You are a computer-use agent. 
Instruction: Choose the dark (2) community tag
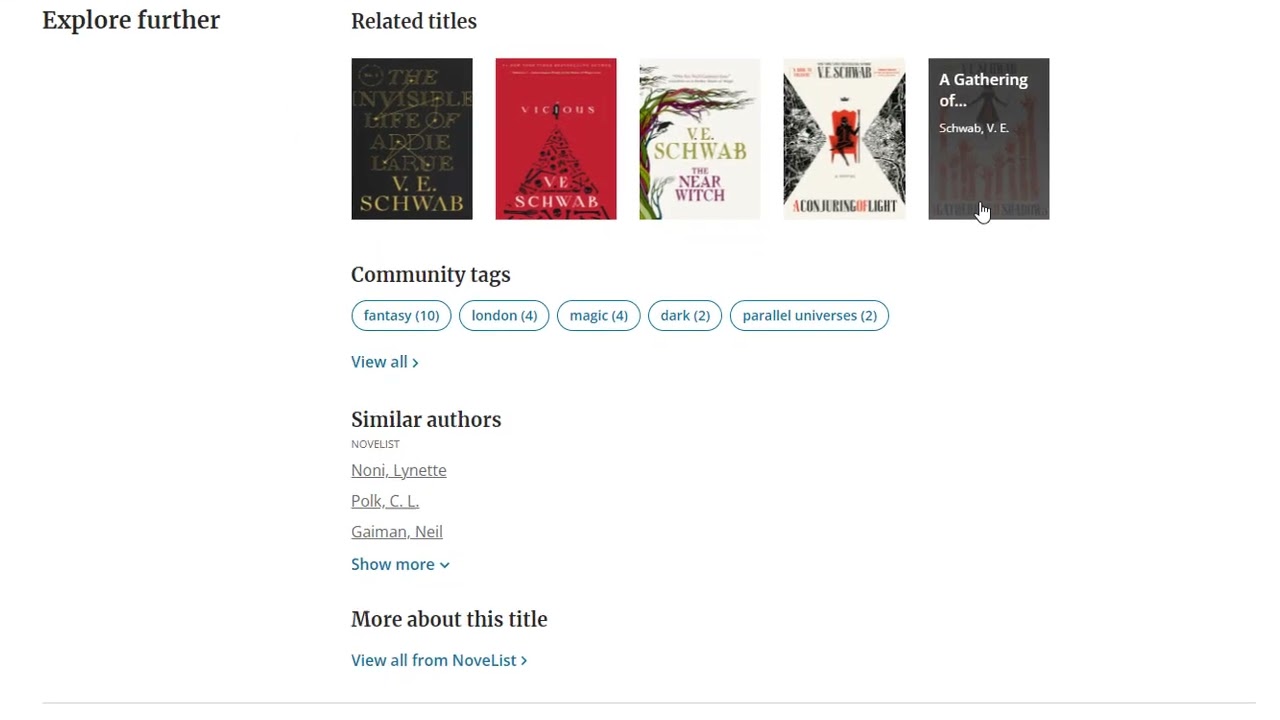coord(685,316)
